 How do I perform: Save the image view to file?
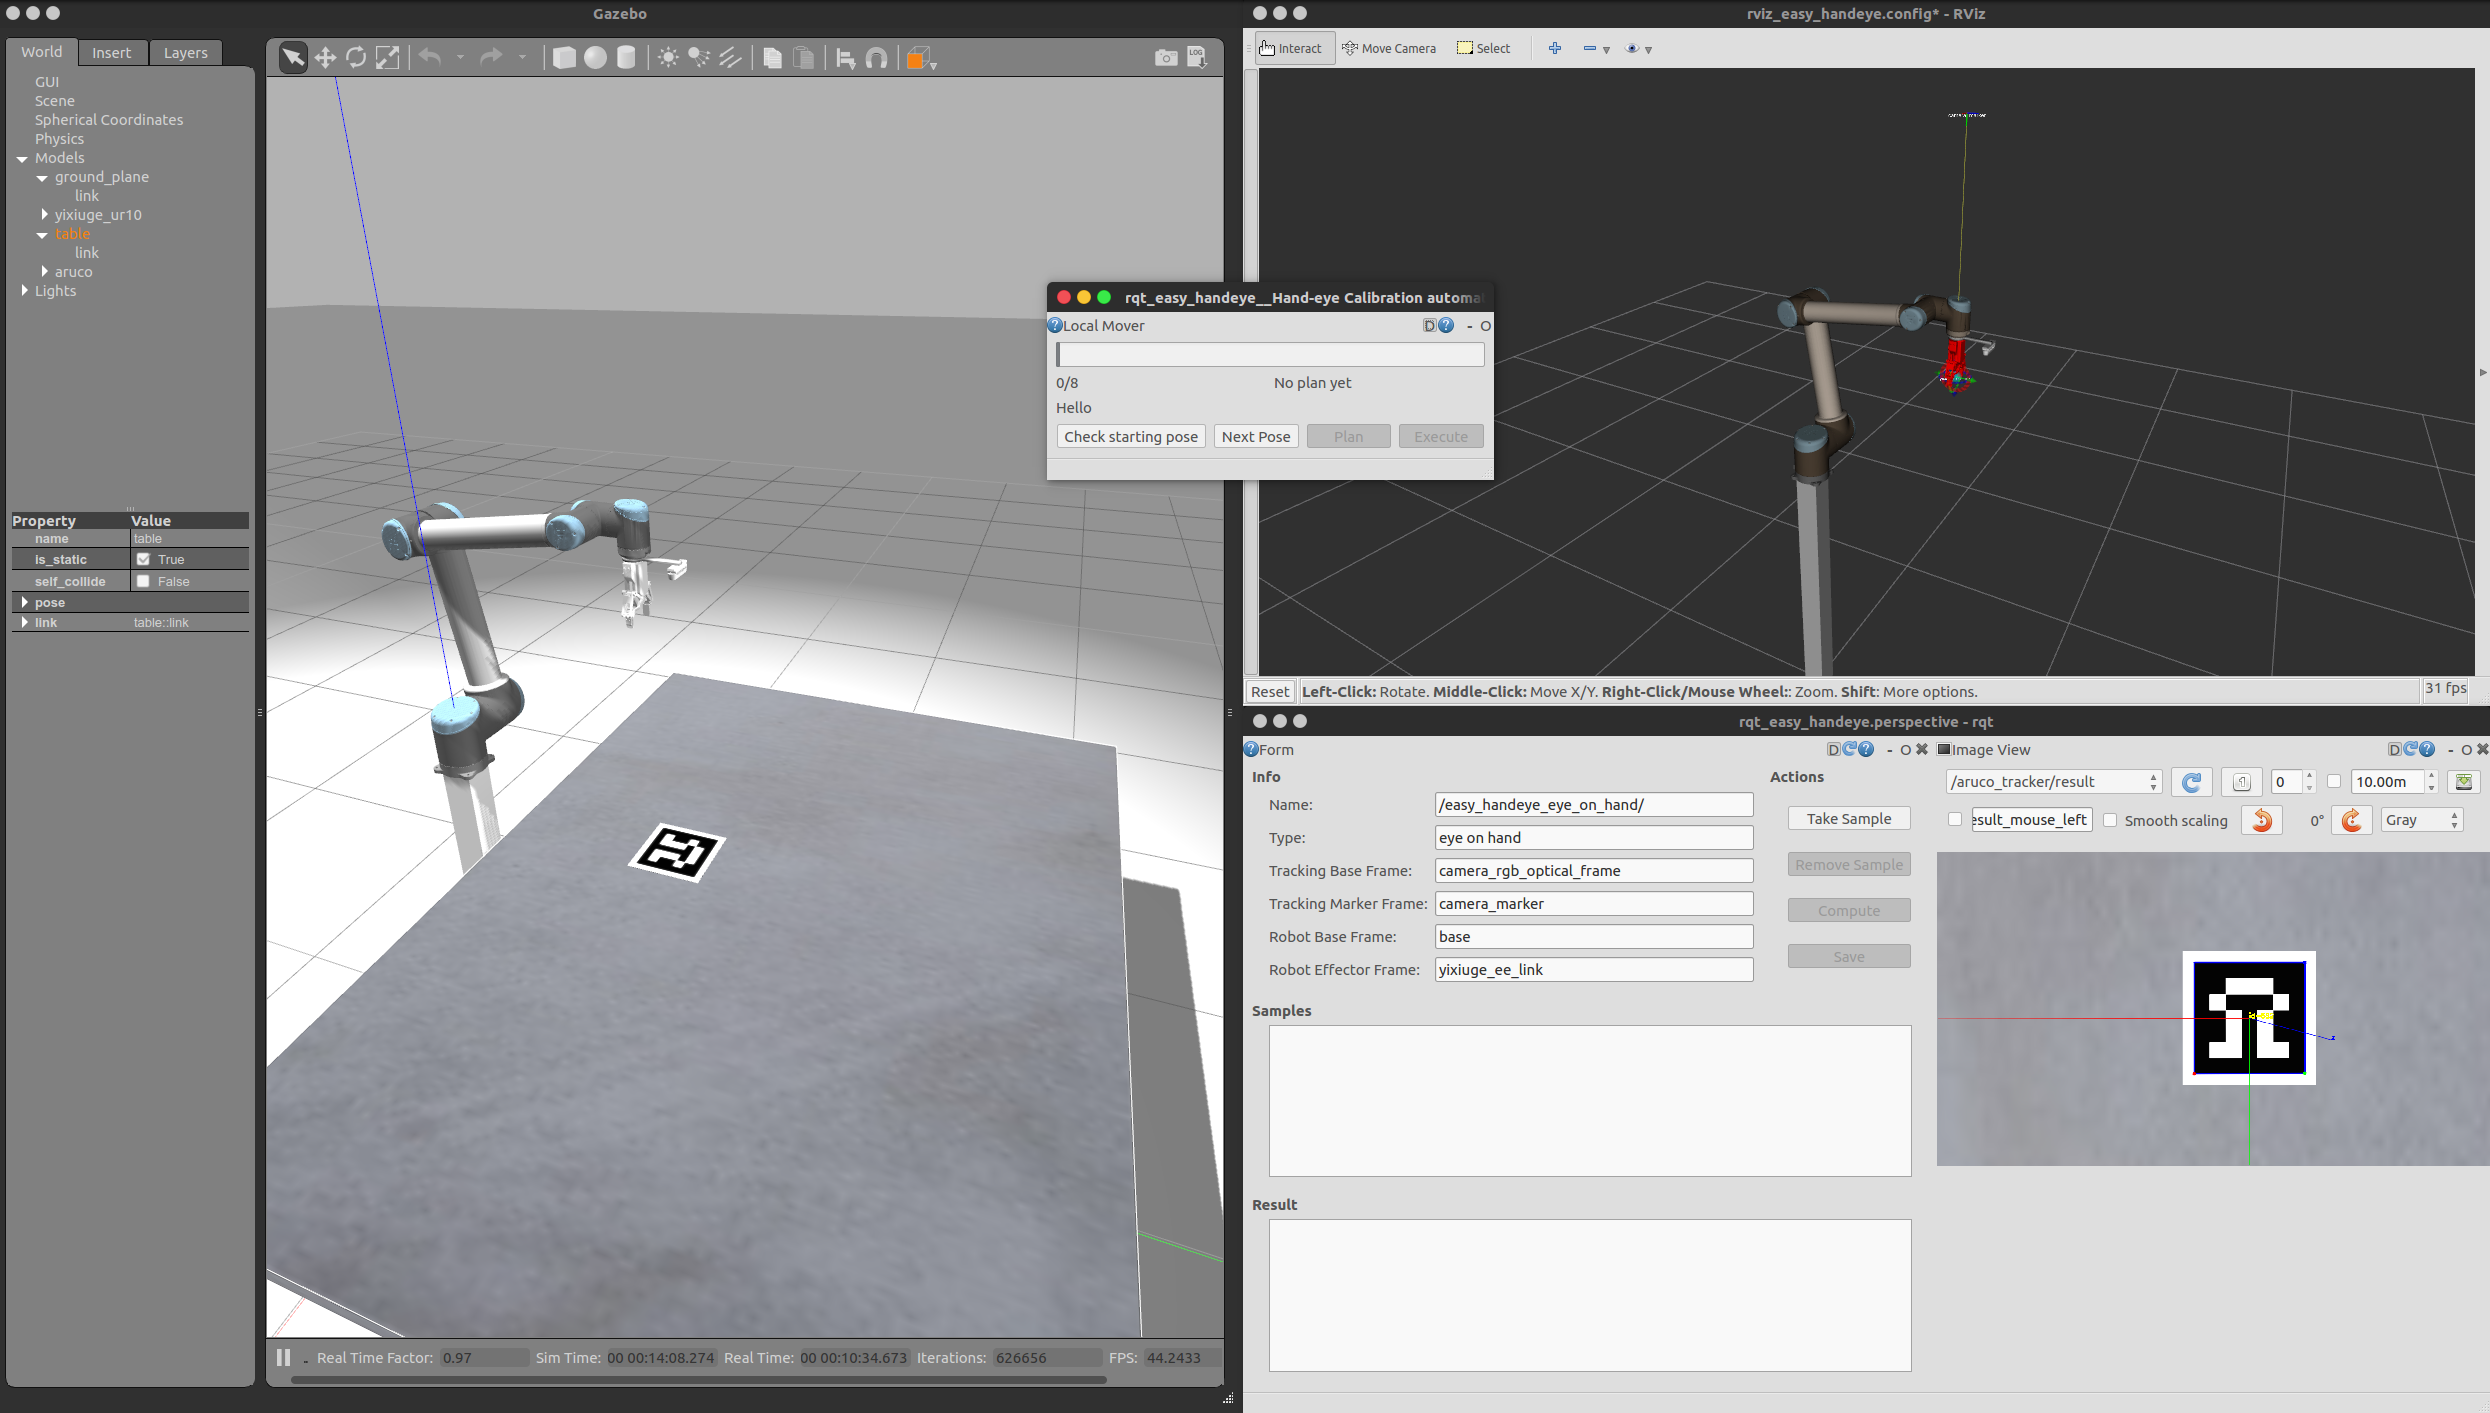2464,782
